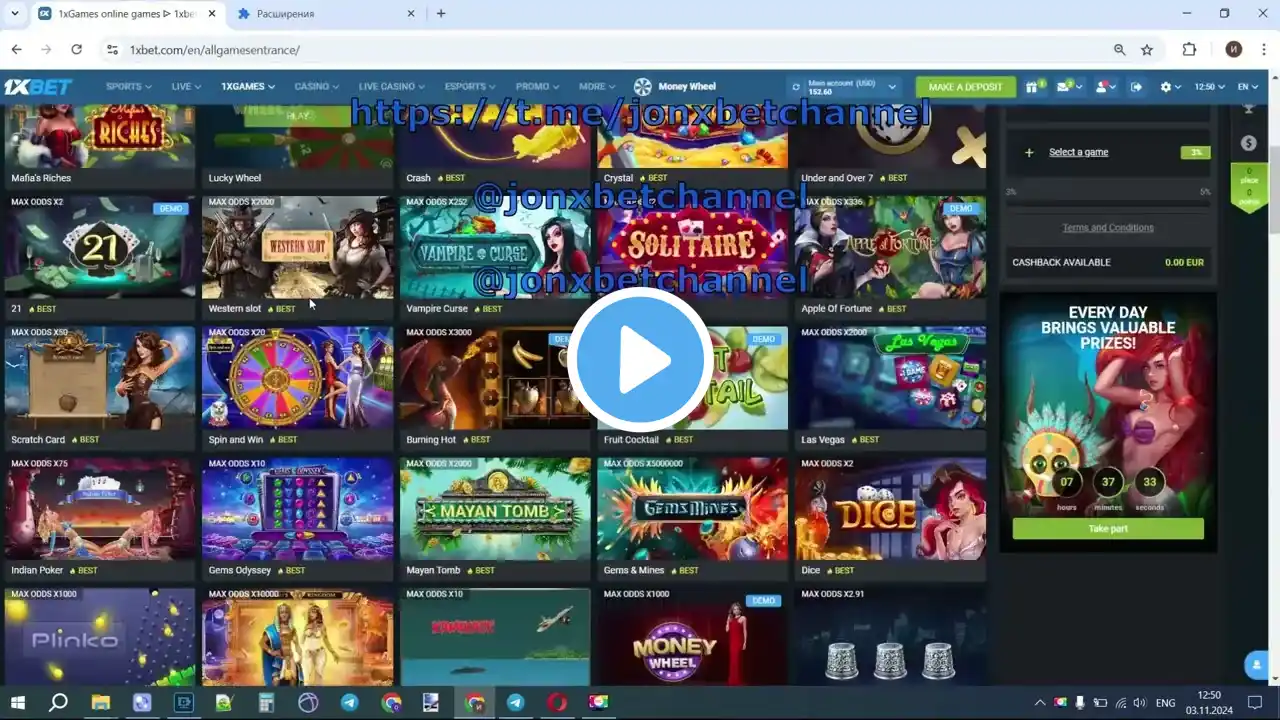Open the Opera browser taskbar icon

[x=557, y=702]
